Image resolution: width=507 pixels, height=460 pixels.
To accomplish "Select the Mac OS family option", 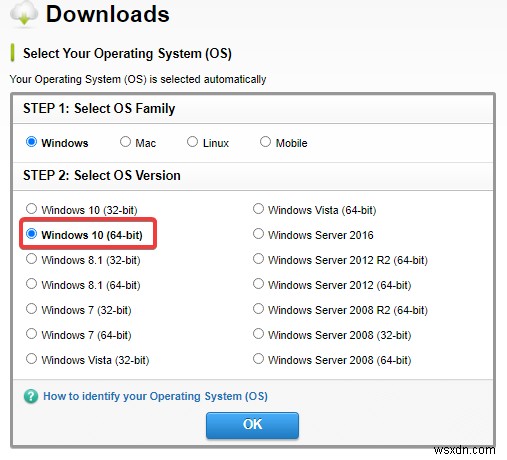I will click(x=125, y=142).
